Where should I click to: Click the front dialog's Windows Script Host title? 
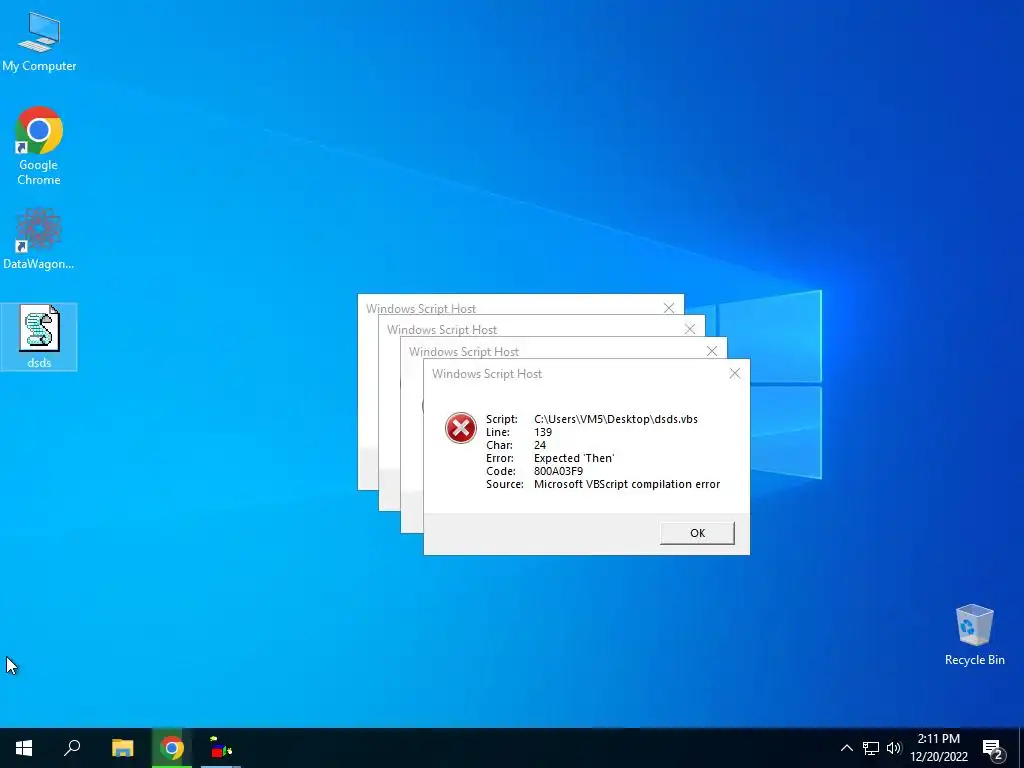(x=487, y=374)
